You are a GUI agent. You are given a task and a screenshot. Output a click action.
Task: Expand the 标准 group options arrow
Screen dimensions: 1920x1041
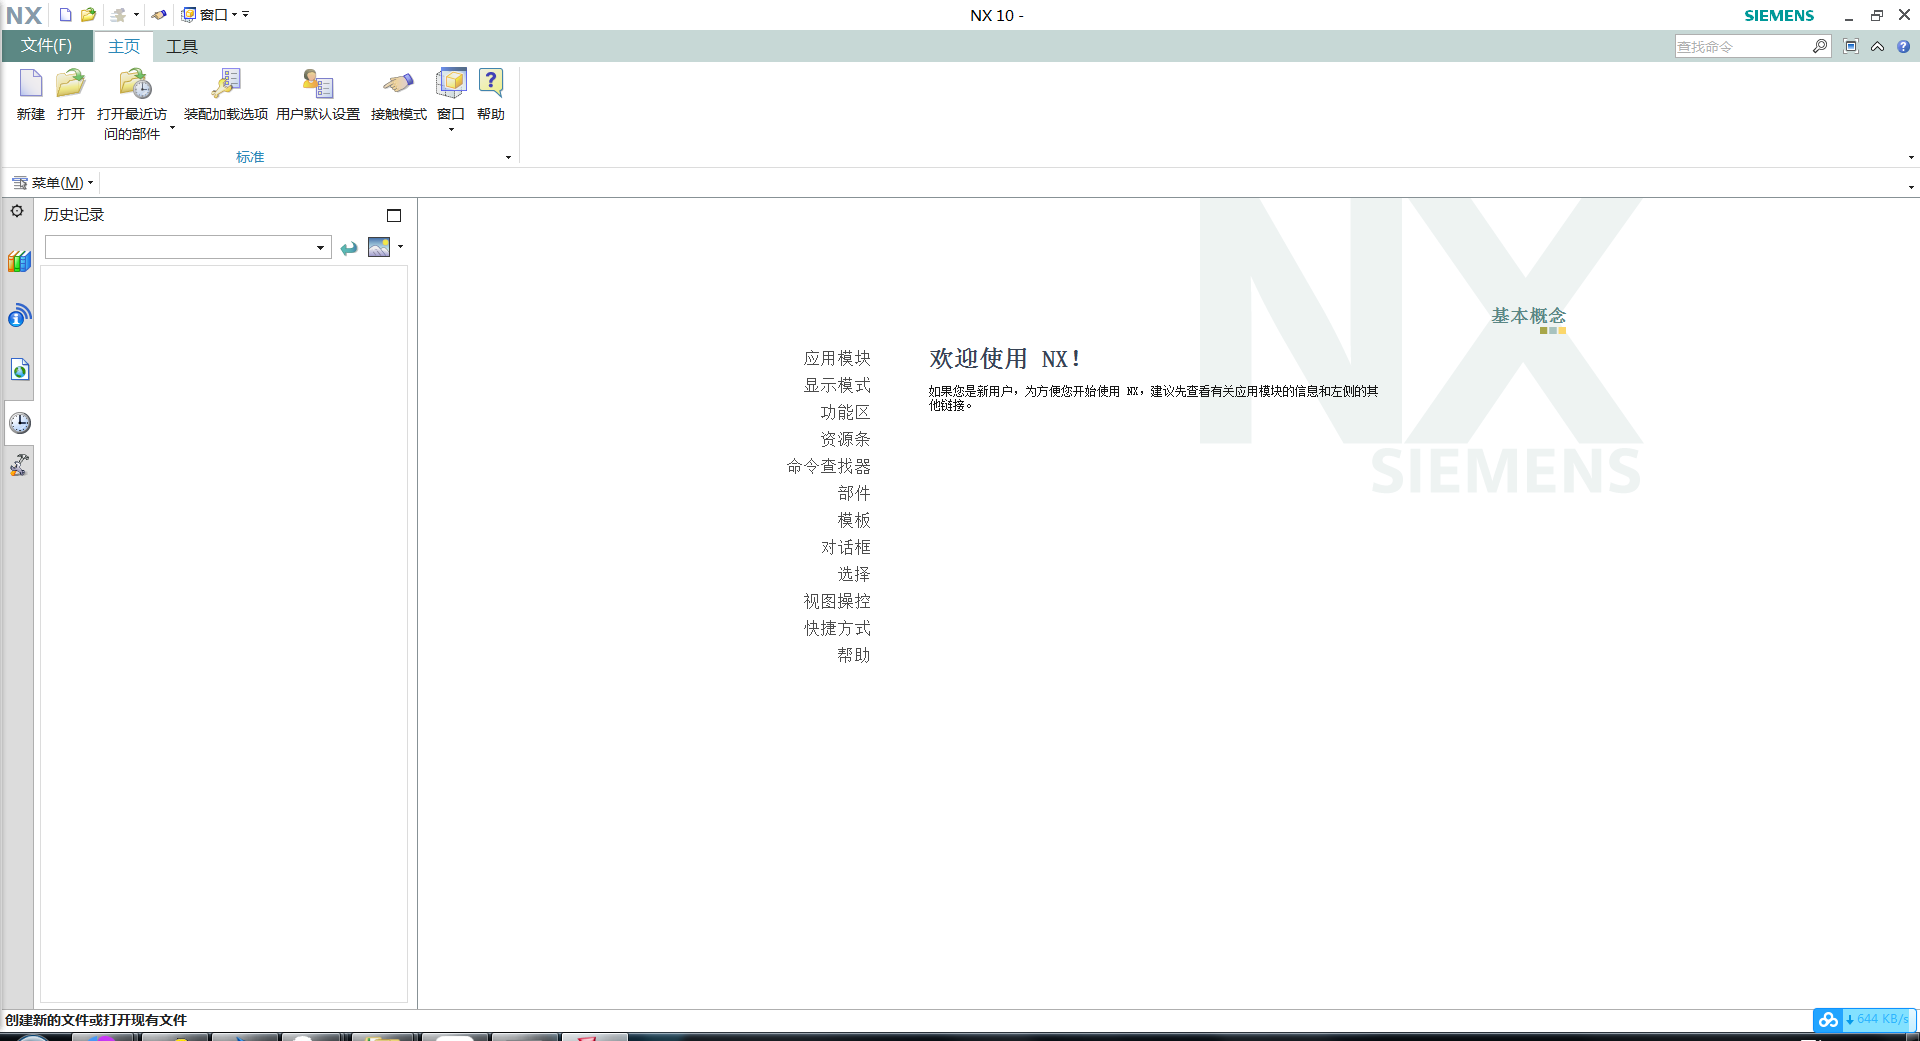[508, 157]
